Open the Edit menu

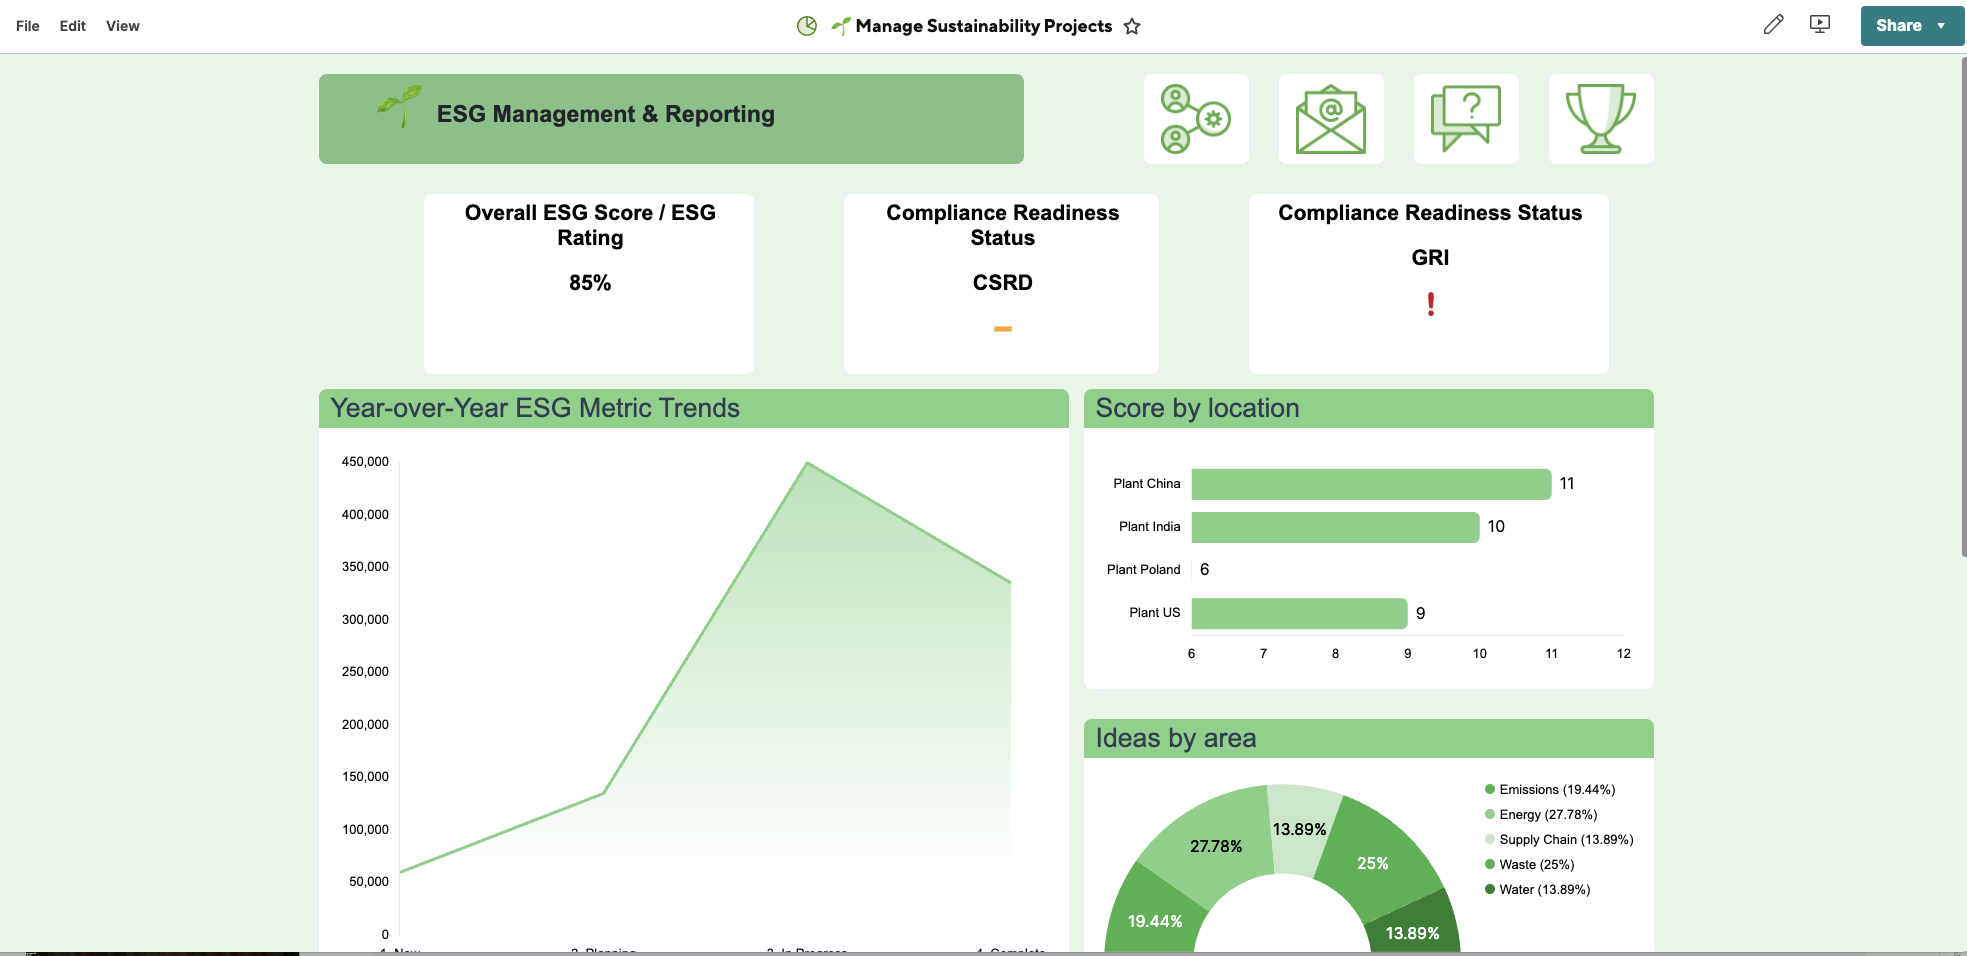tap(72, 26)
